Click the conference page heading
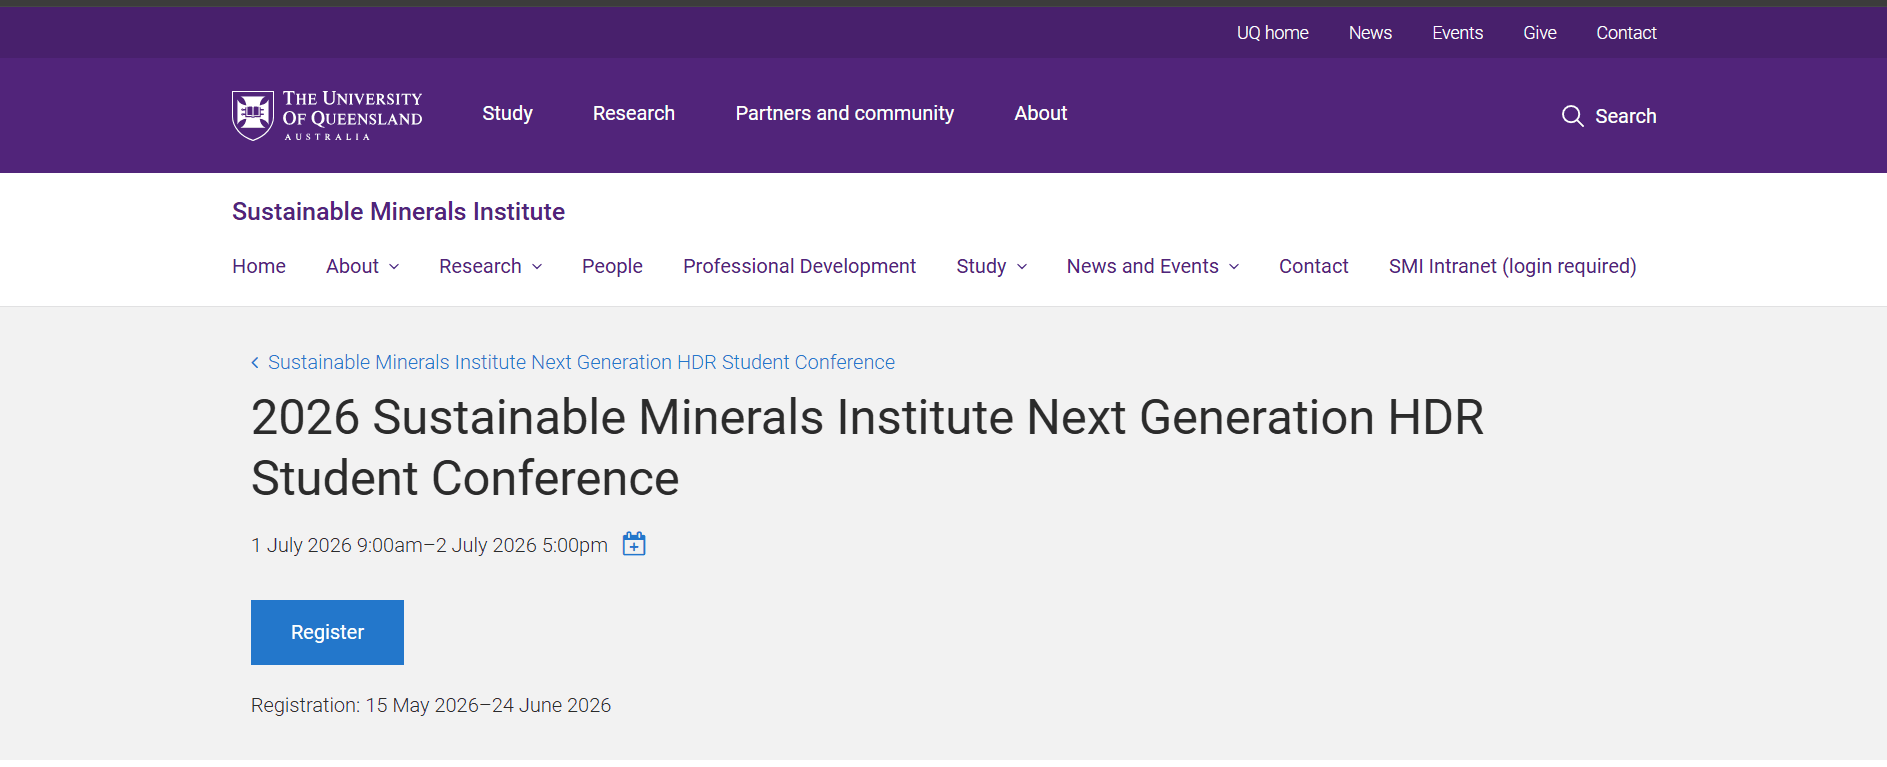The height and width of the screenshot is (767, 1887). point(867,448)
